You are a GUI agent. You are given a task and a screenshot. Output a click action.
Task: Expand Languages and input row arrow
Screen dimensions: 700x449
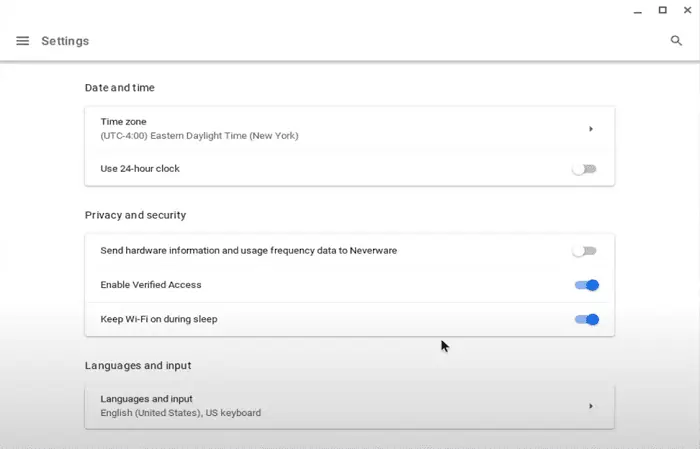click(x=591, y=406)
